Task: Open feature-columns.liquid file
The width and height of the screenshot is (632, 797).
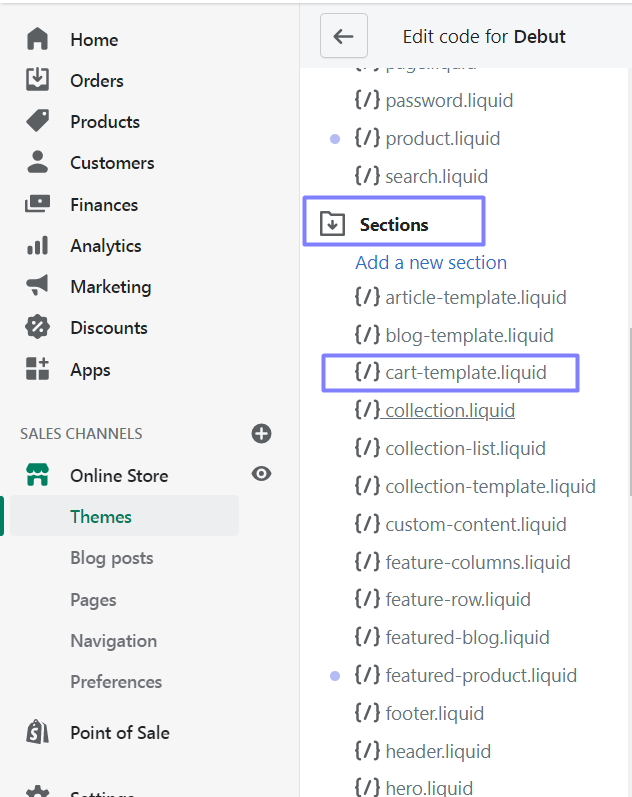Action: (x=477, y=563)
